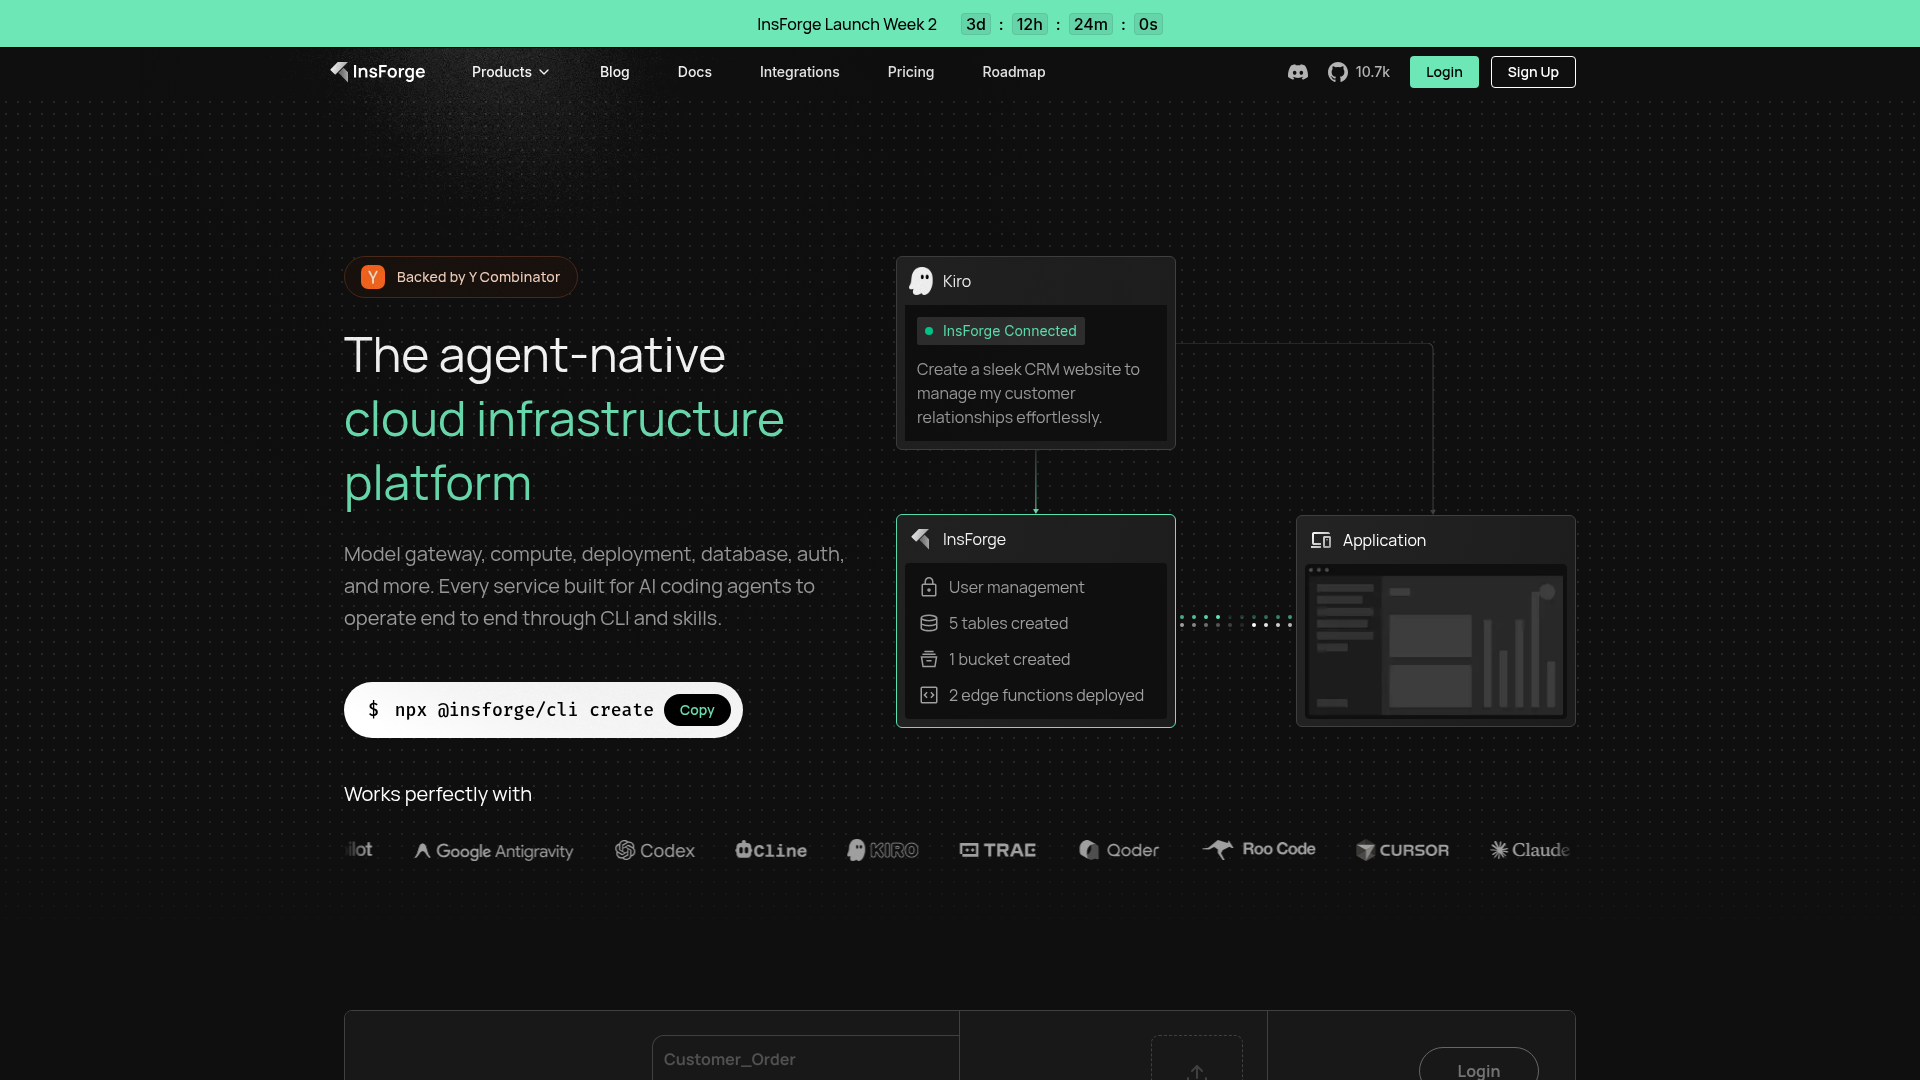Click the code icon beside edge functions deployed
The image size is (1920, 1080).
pyautogui.click(x=929, y=695)
